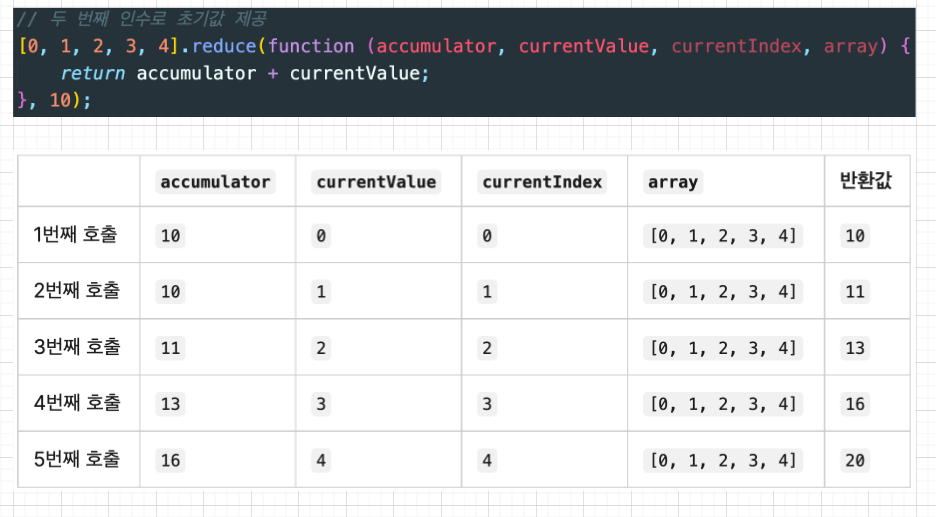Select the currentValue column header
The height and width of the screenshot is (517, 936).
tap(375, 182)
